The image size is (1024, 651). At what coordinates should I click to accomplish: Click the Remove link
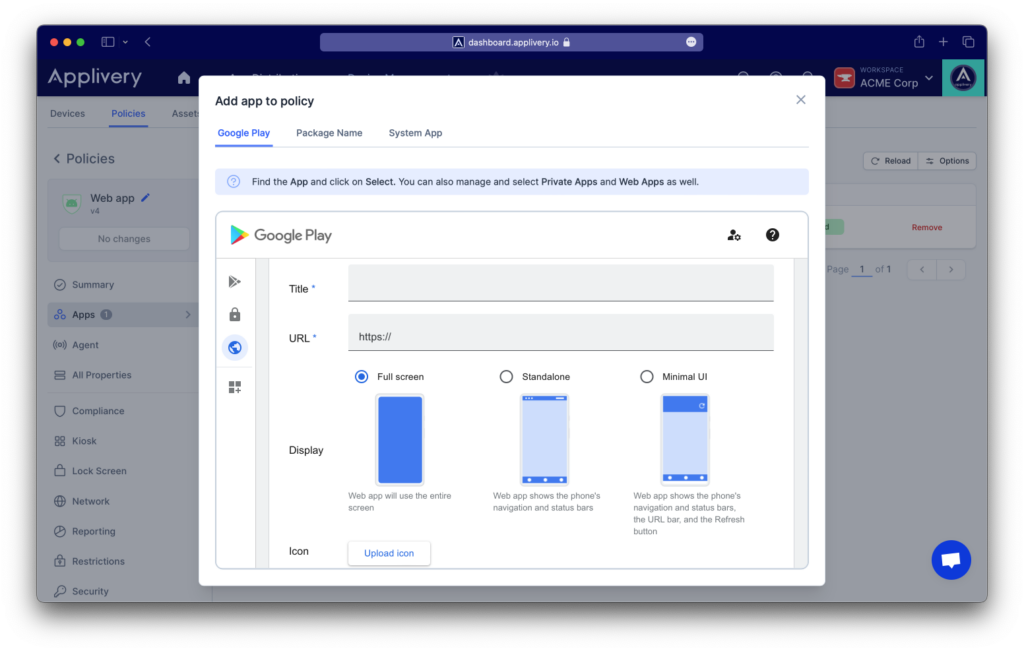(927, 227)
